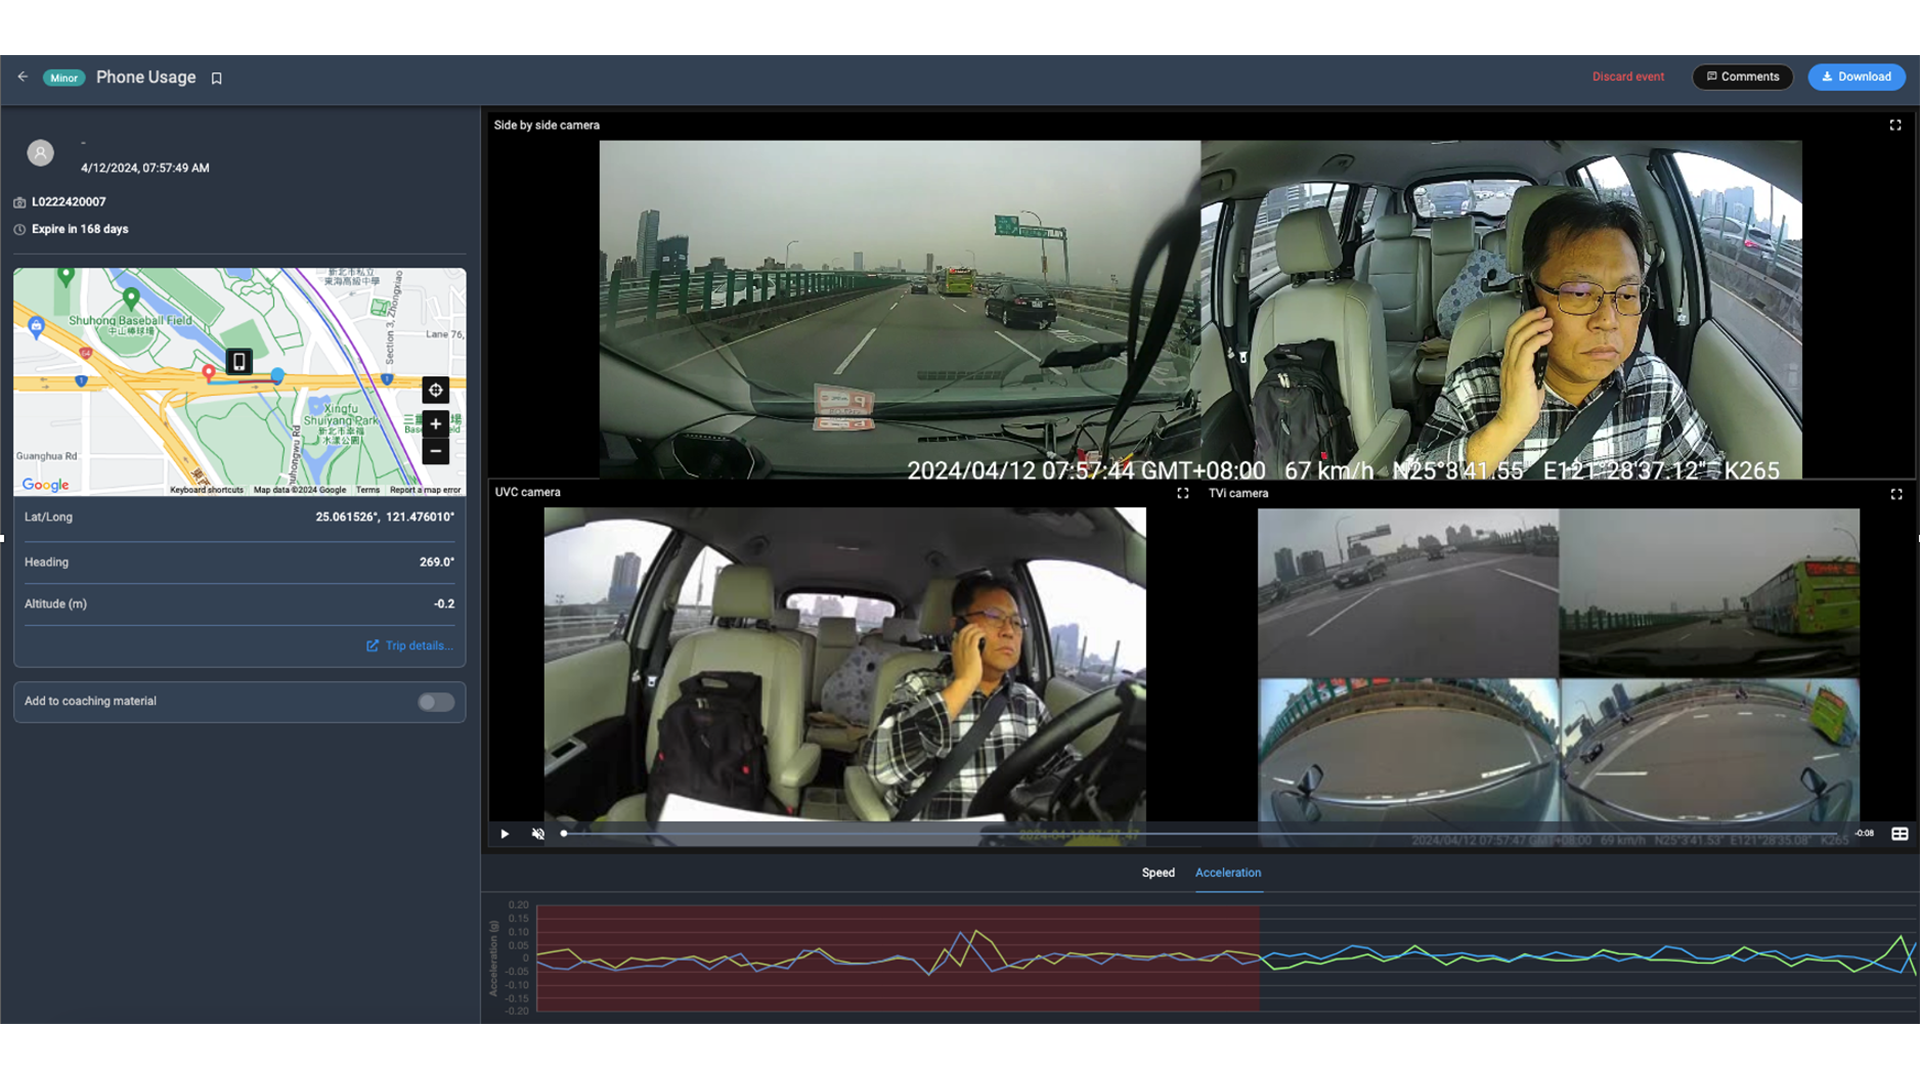Change the camera layout grid
1920x1080 pixels.
[x=1900, y=834]
